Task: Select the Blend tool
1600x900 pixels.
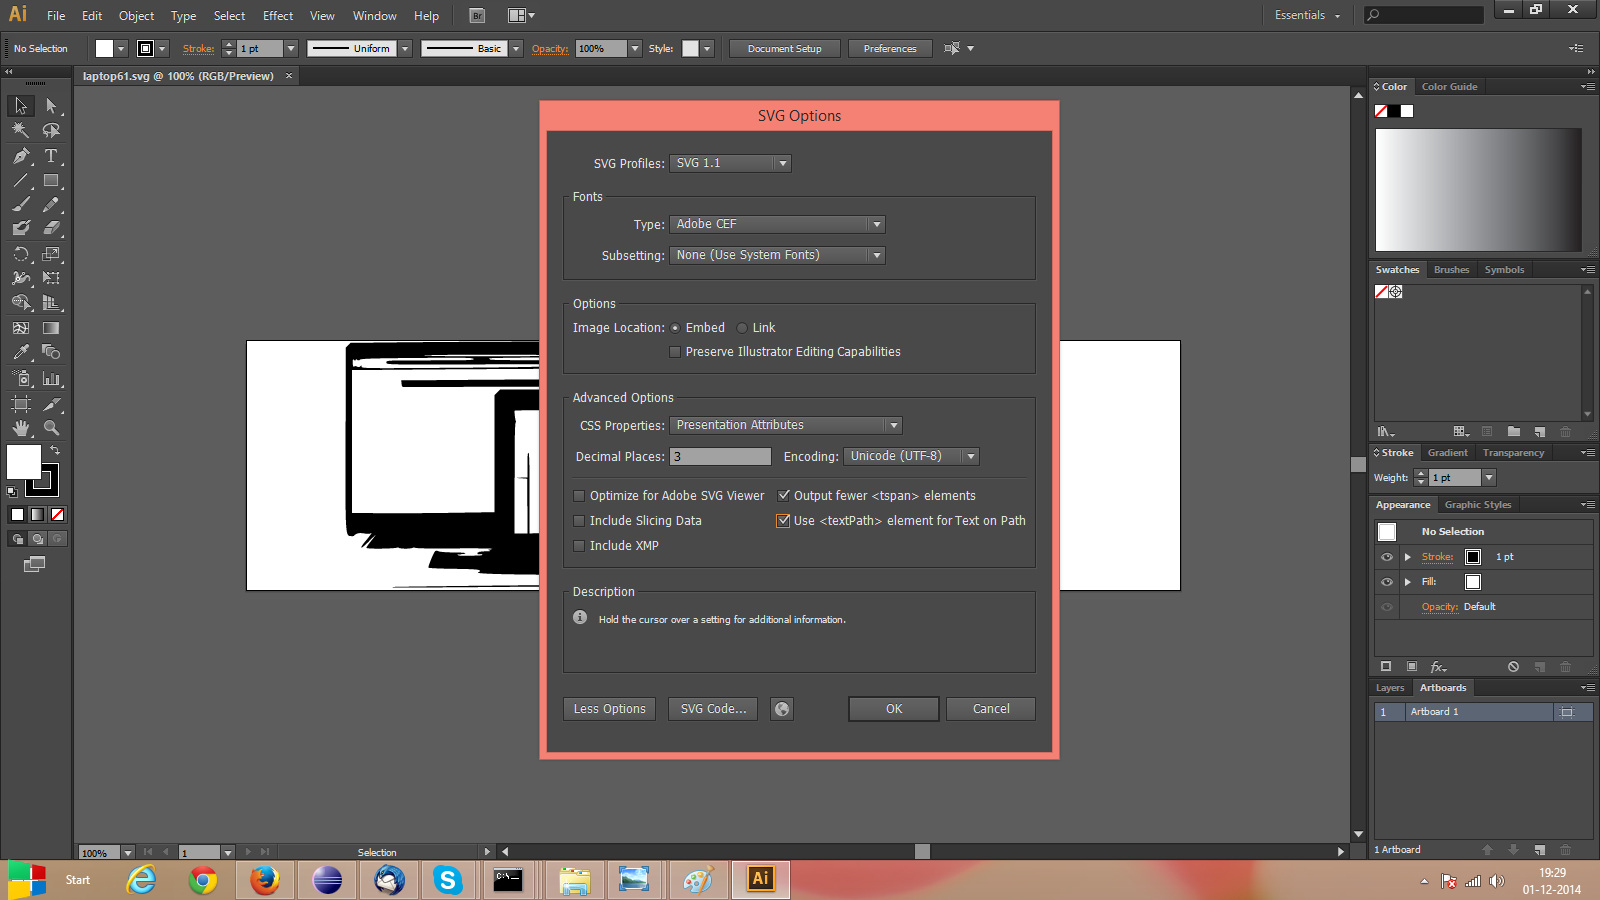Action: 51,352
